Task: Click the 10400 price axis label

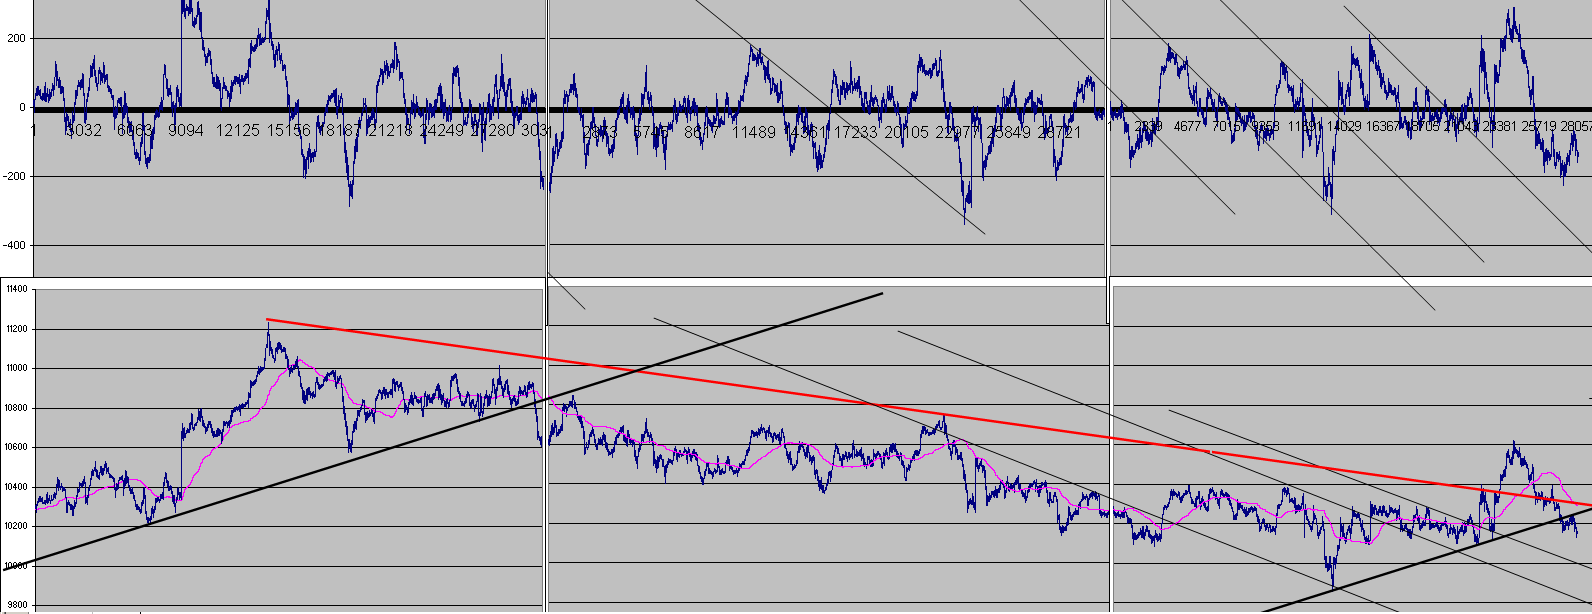Action: [18, 487]
